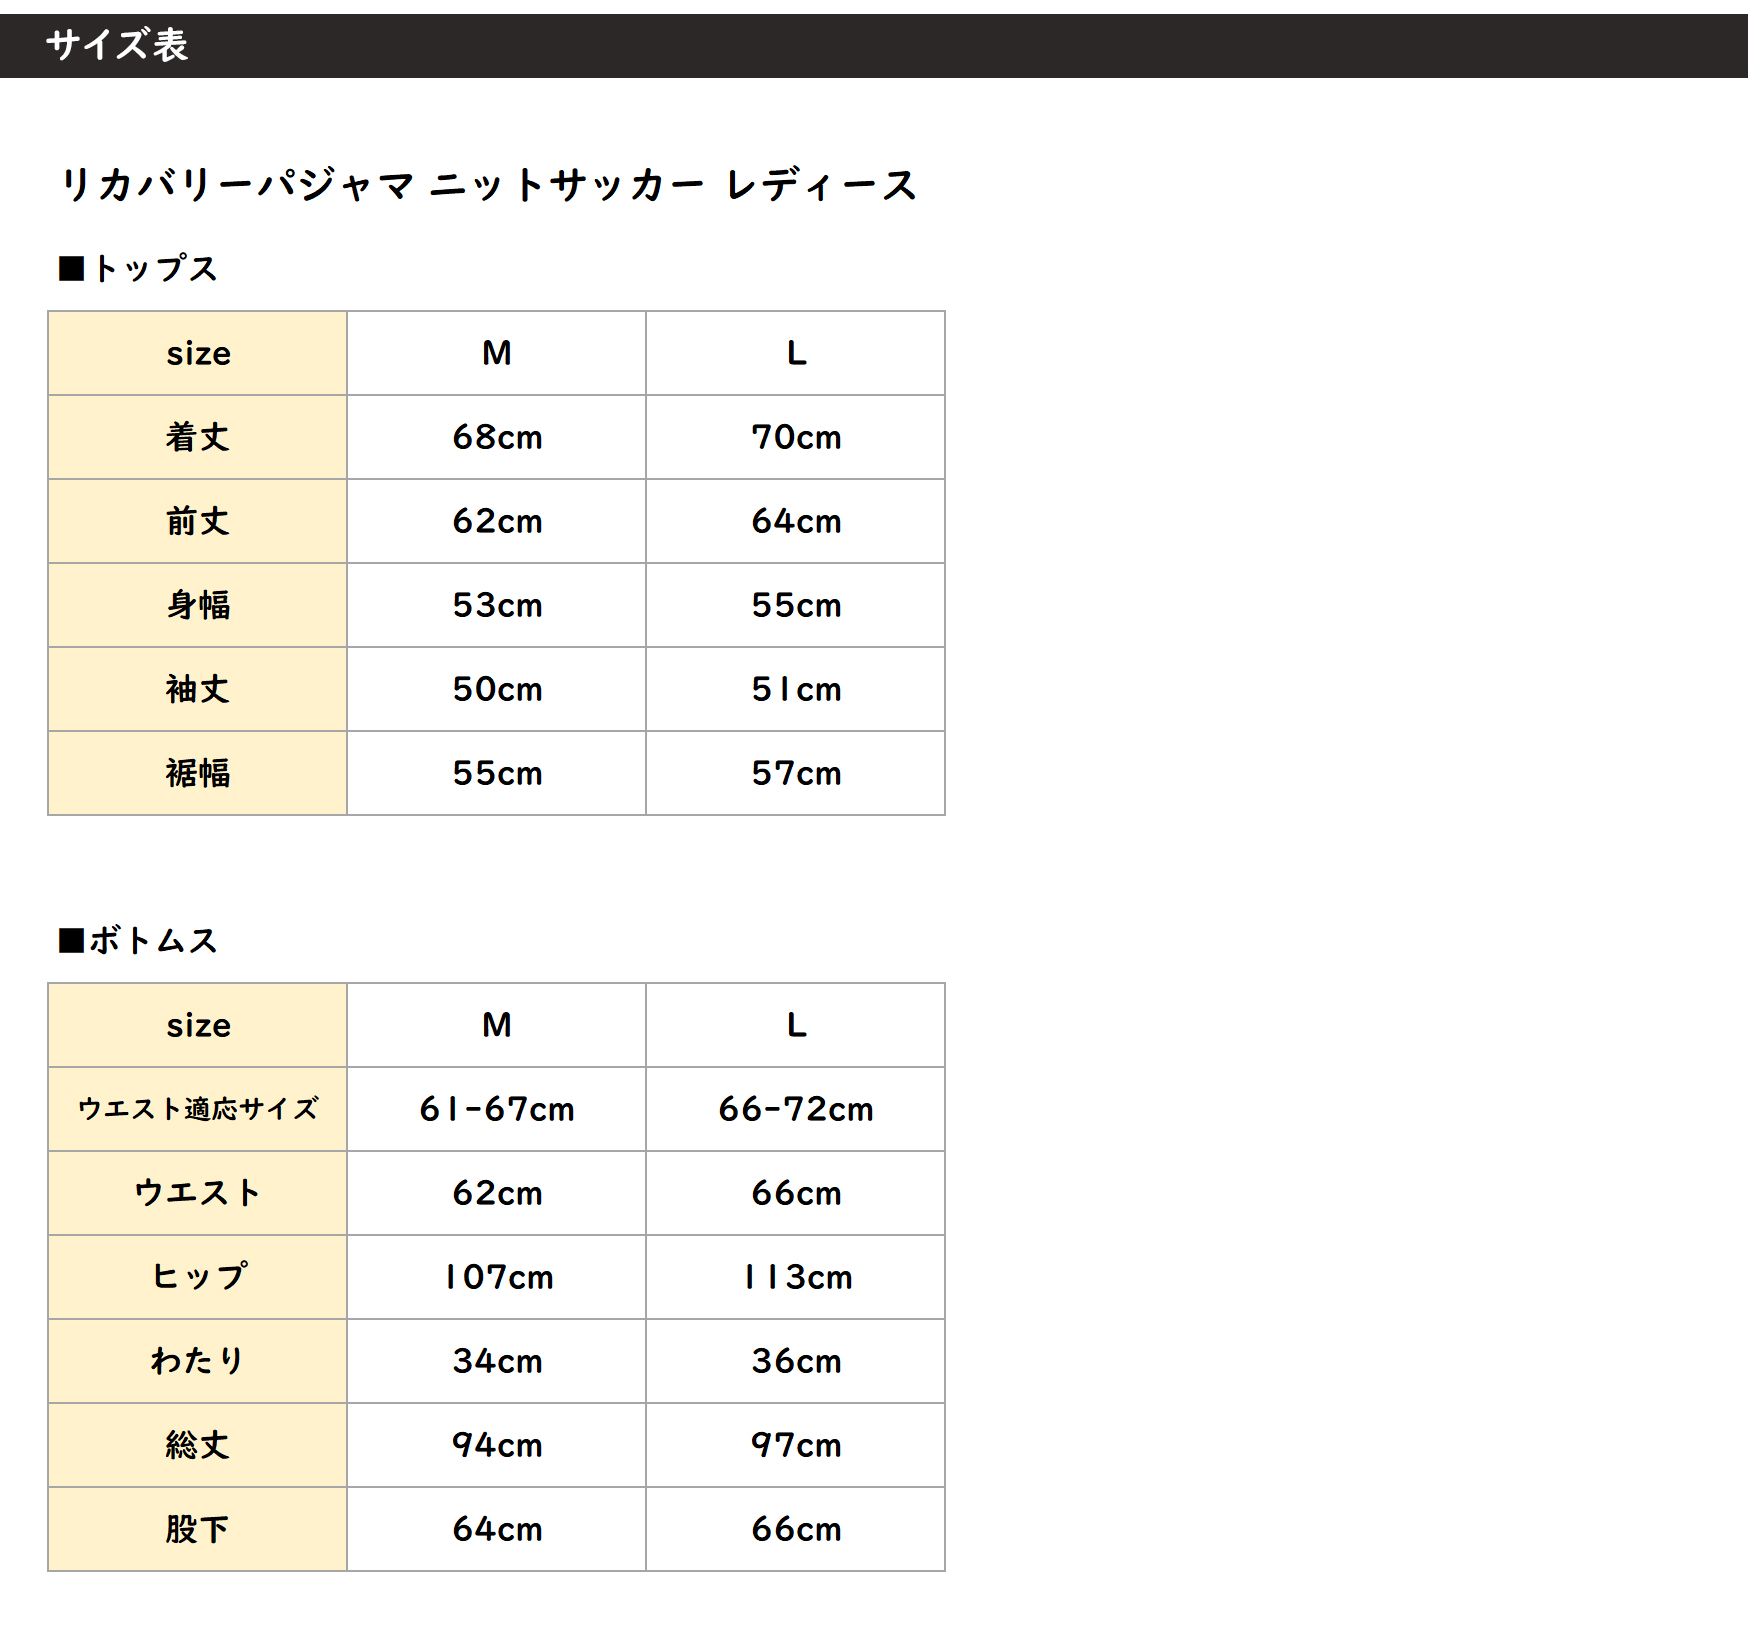This screenshot has height=1643, width=1748.
Task: Click the 62cm value in ウエスト row
Action: tap(497, 1193)
